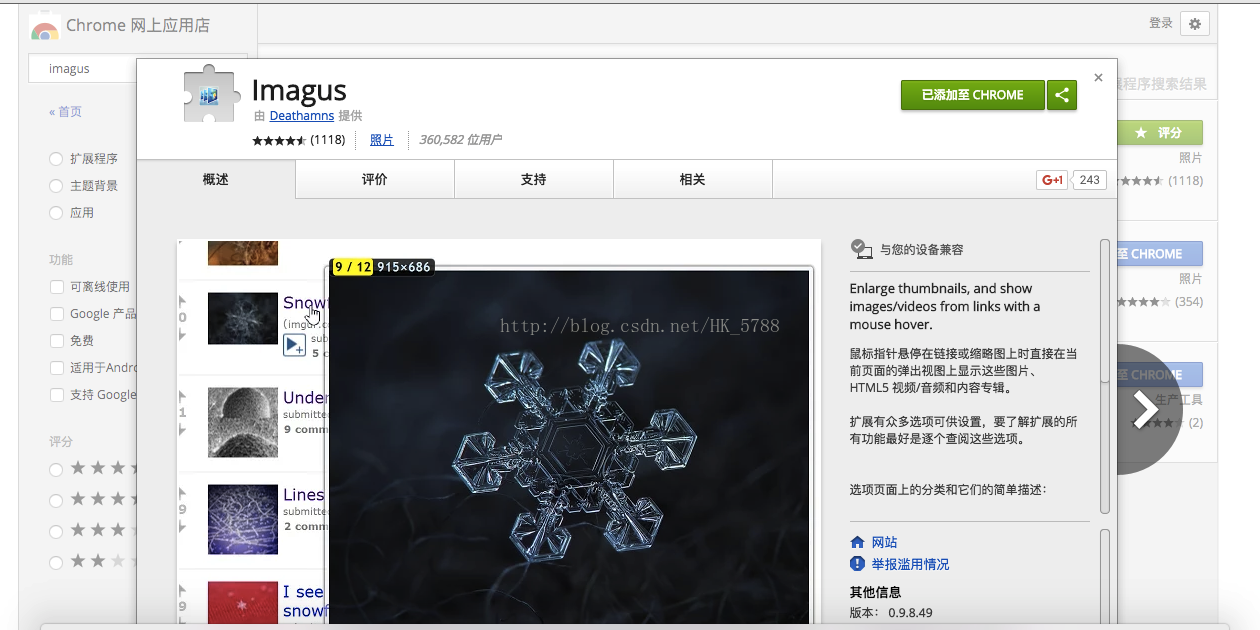Switch to the 概述 tab
Screen dimensions: 1260x630
click(216, 180)
